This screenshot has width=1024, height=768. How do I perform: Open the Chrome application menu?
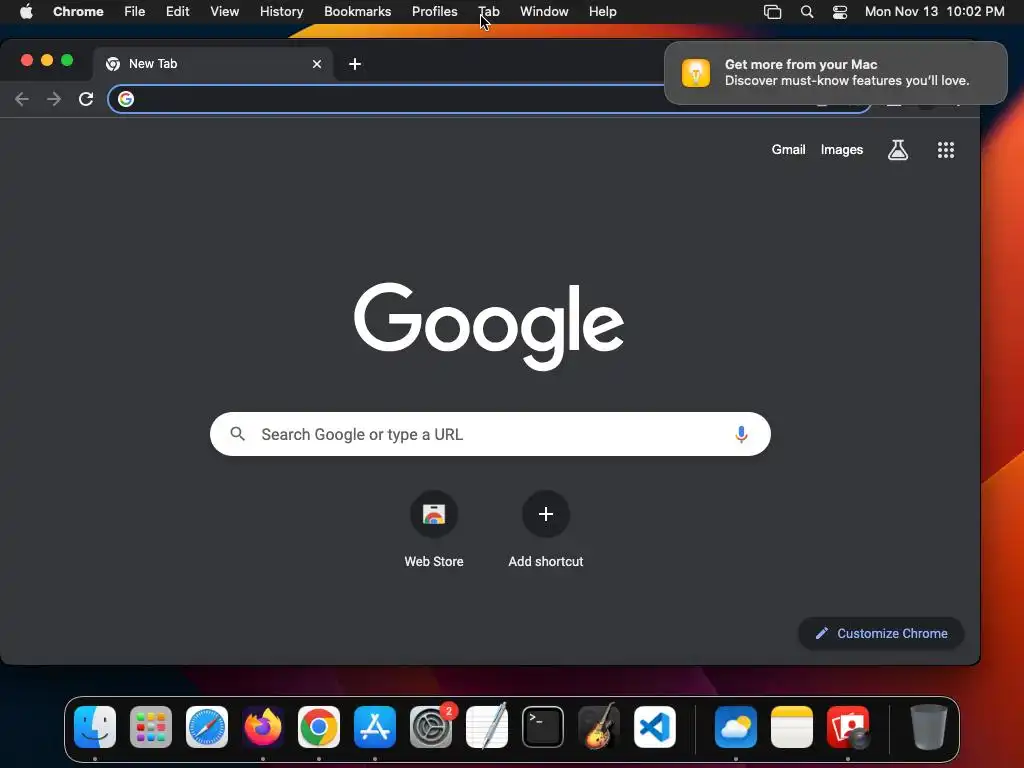tap(78, 11)
